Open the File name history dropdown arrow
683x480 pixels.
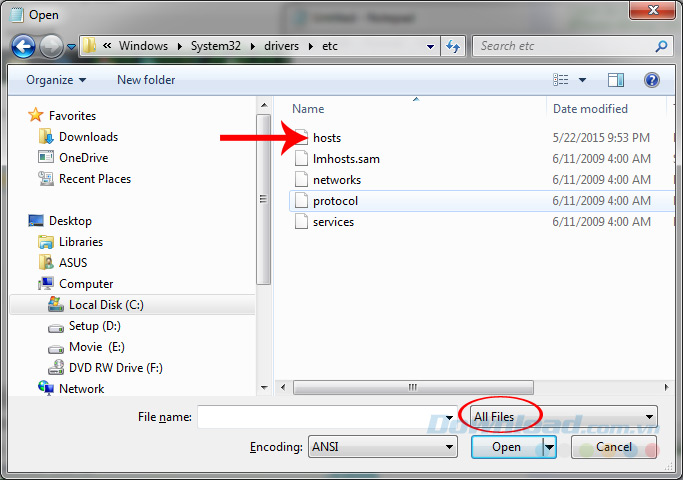(x=450, y=417)
